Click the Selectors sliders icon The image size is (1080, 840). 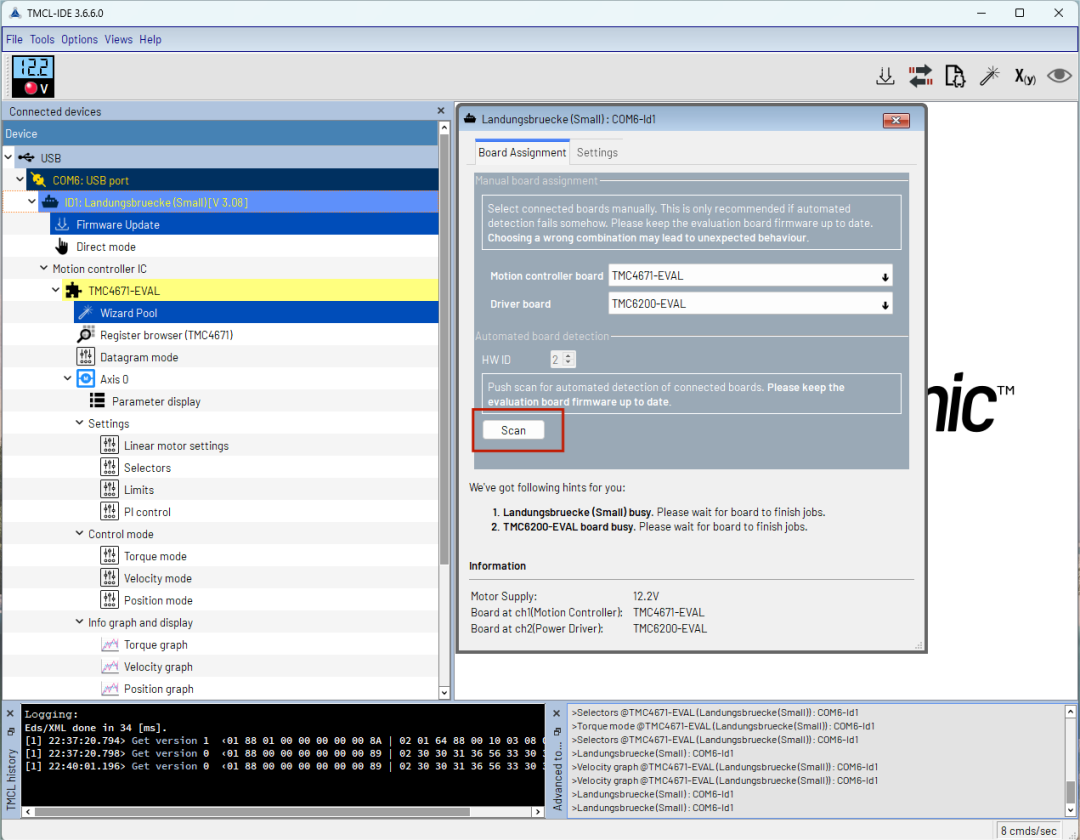click(110, 467)
